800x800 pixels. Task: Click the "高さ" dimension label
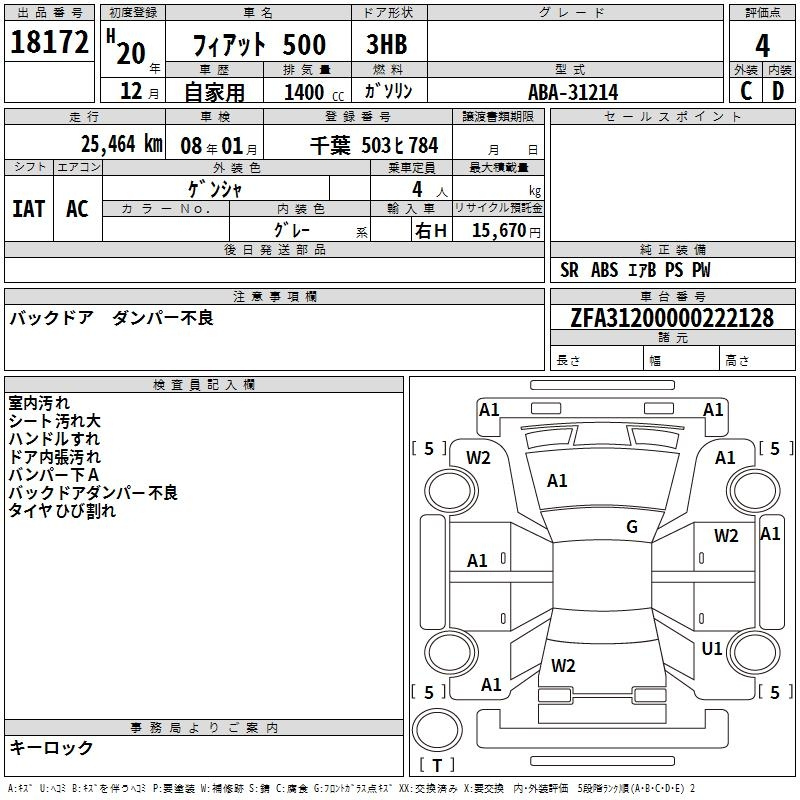[x=738, y=361]
